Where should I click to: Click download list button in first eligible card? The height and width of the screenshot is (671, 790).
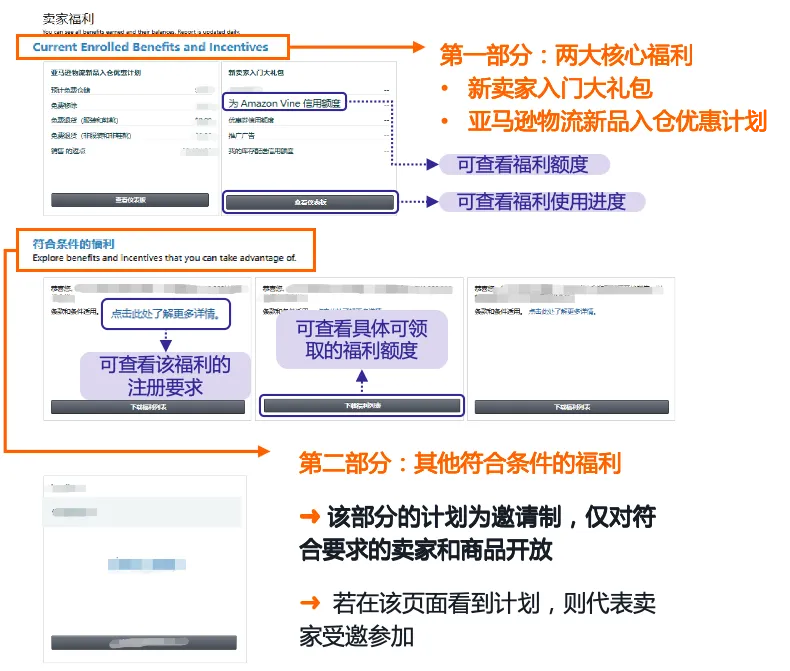[x=148, y=407]
